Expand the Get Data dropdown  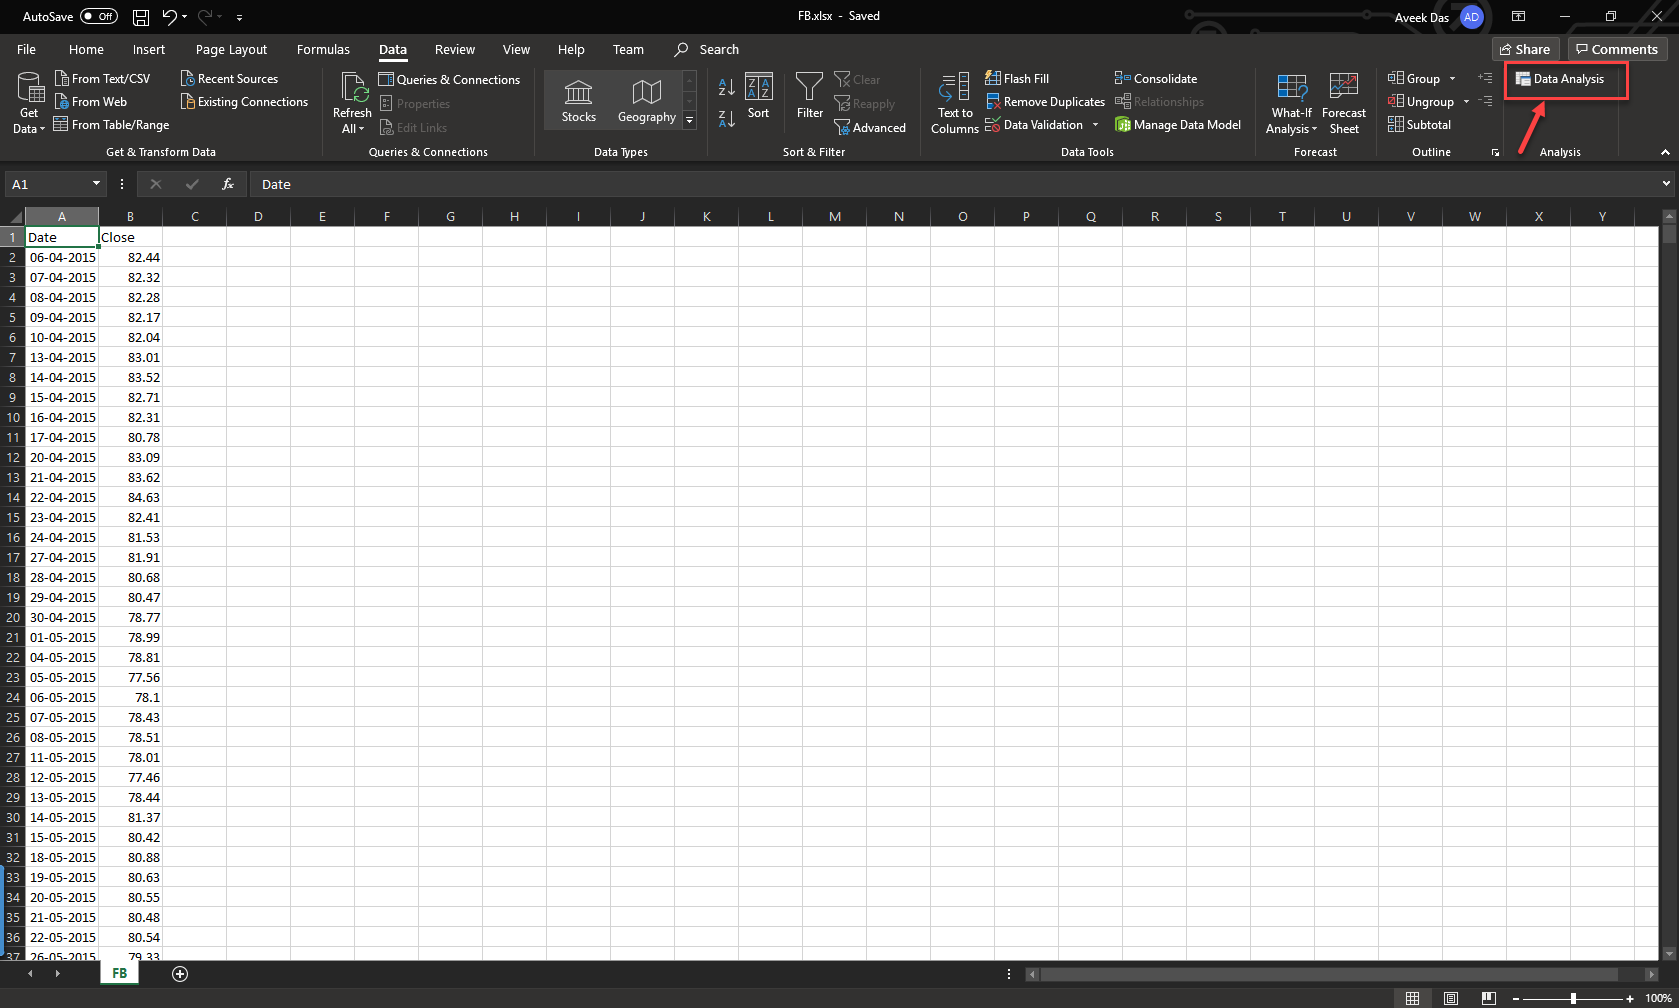point(29,121)
